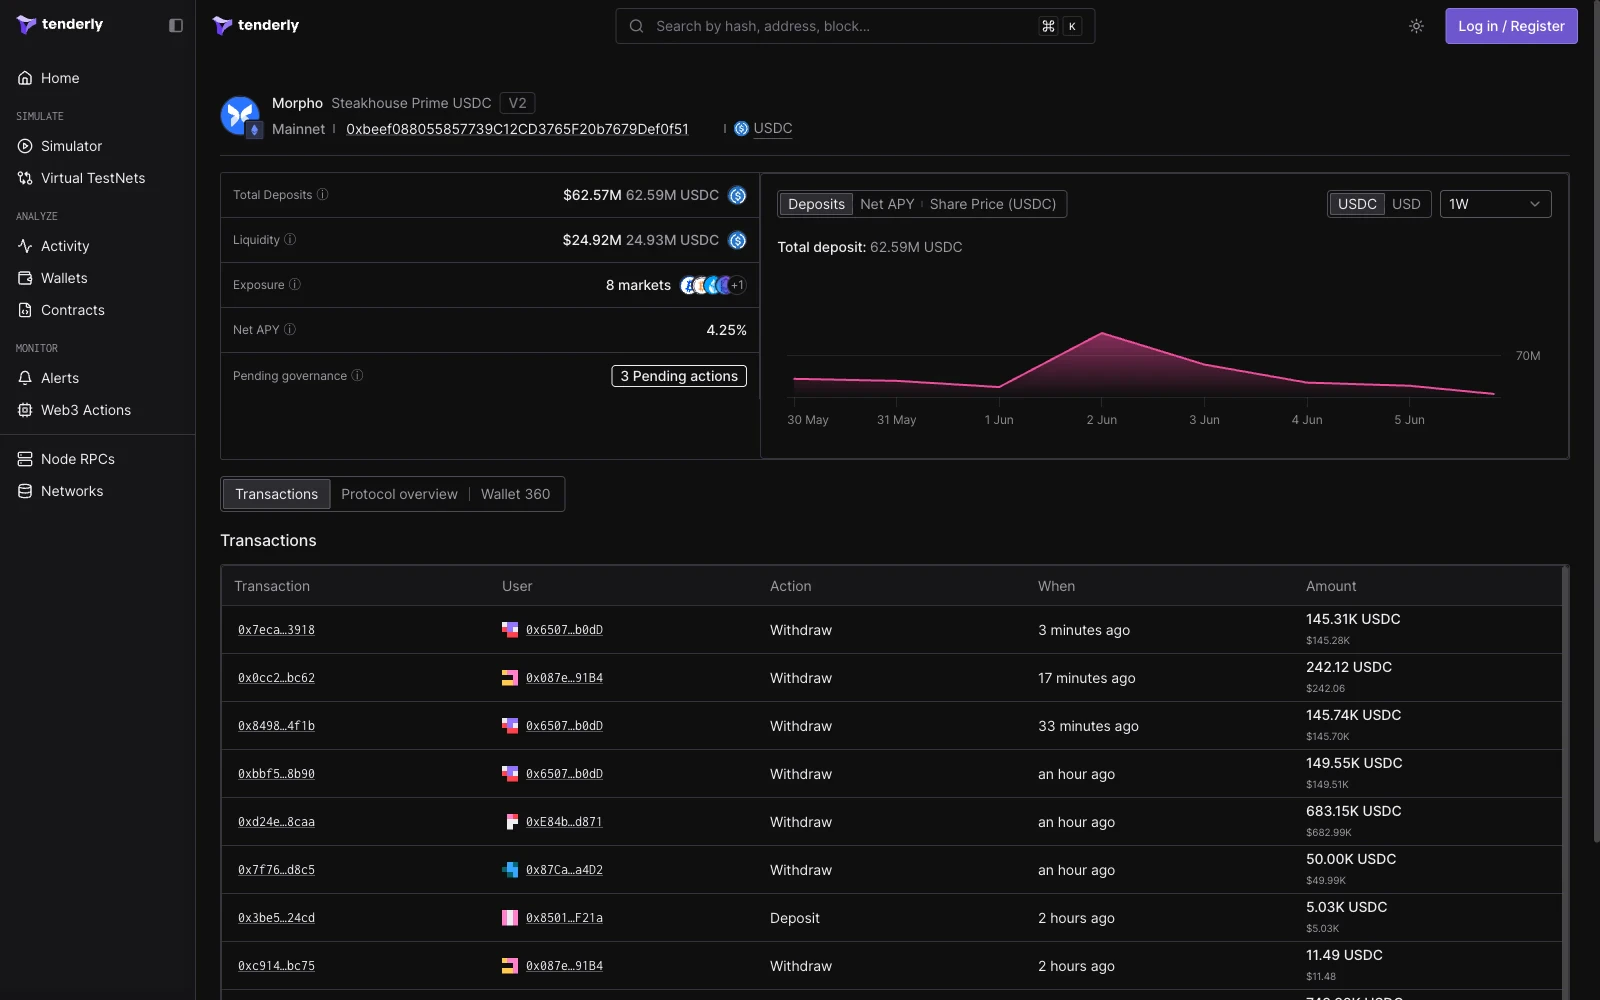Image resolution: width=1600 pixels, height=1000 pixels.
Task: Click the stacked market token icons in Exposure
Action: (x=713, y=285)
